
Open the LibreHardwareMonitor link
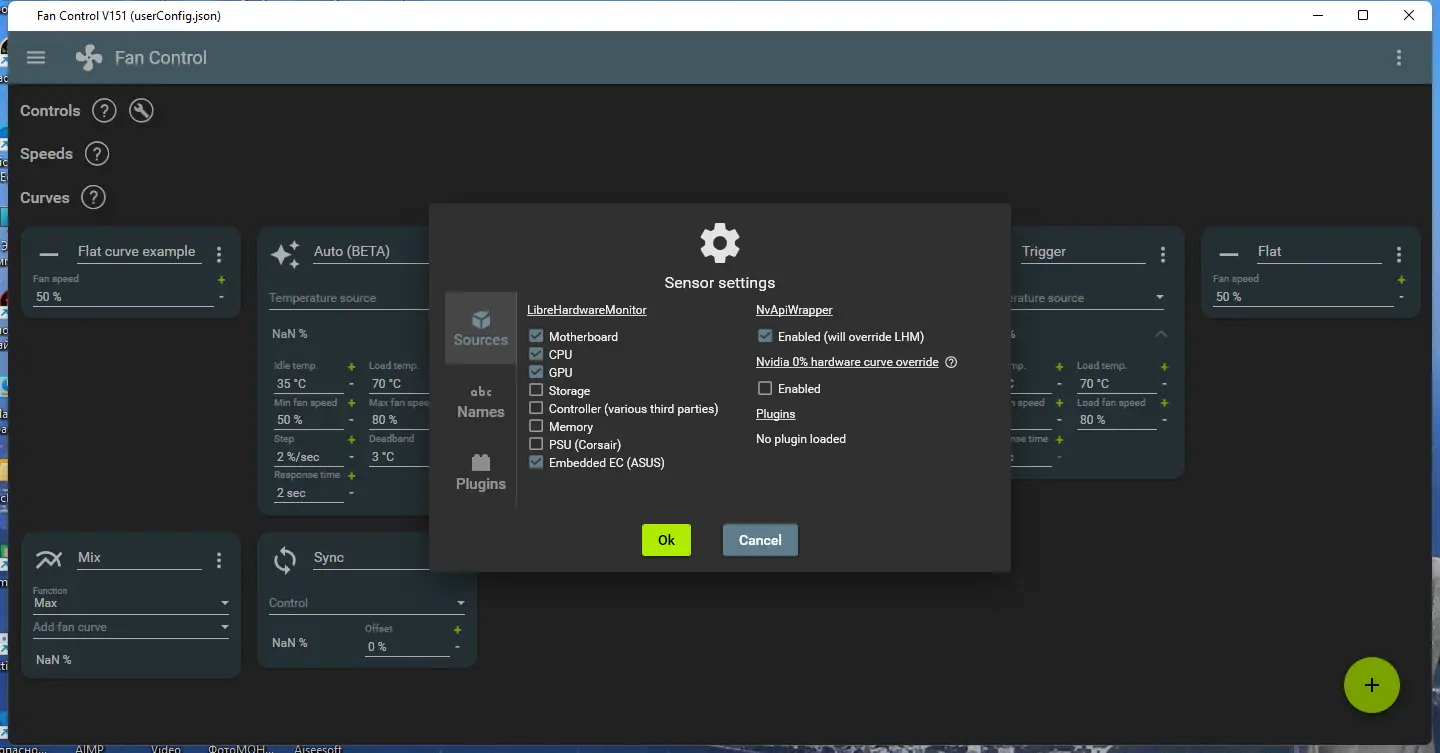(587, 310)
